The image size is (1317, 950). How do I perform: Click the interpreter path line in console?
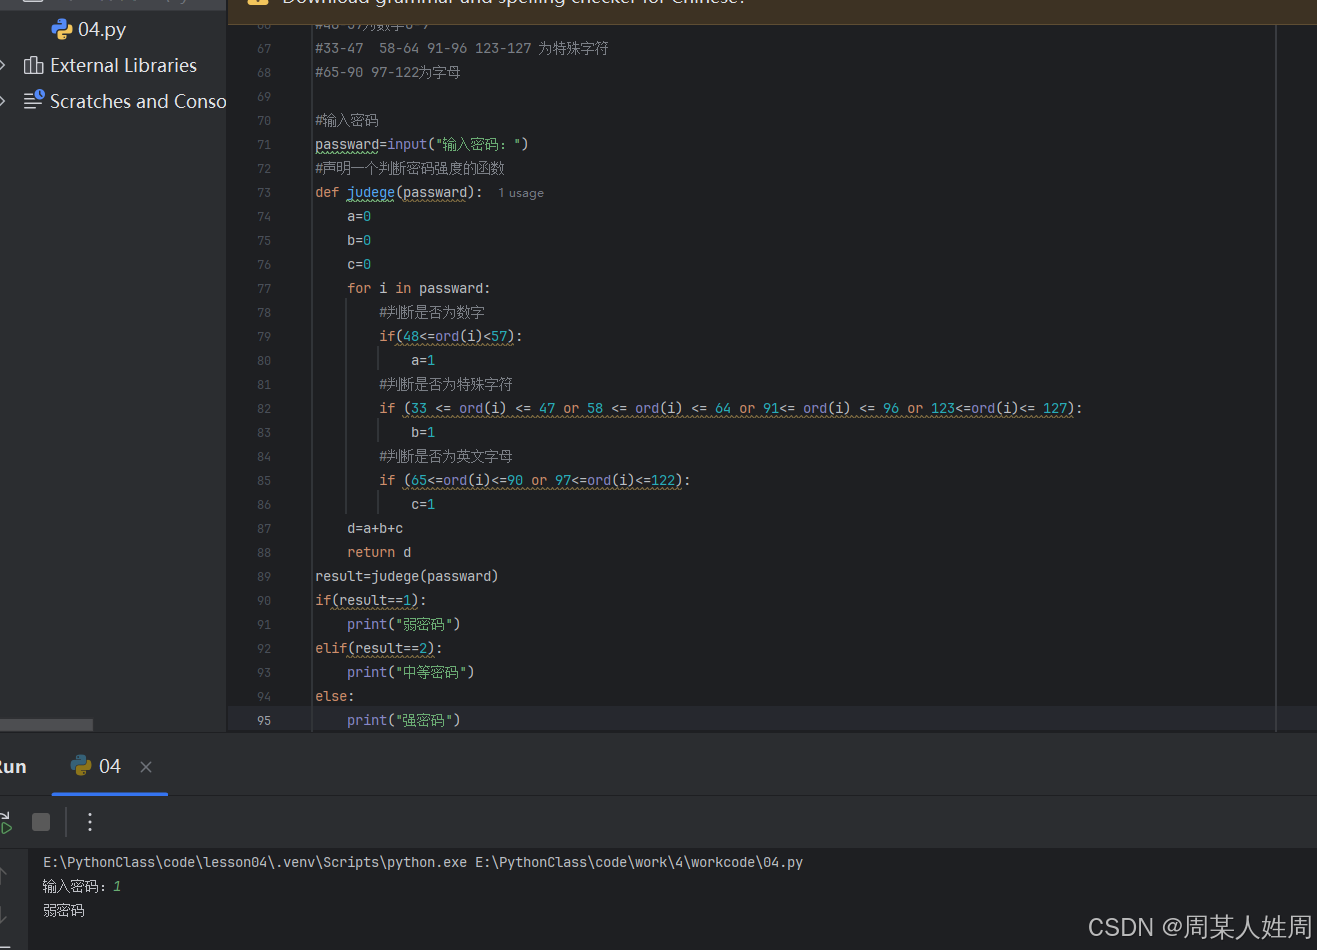[x=423, y=862]
